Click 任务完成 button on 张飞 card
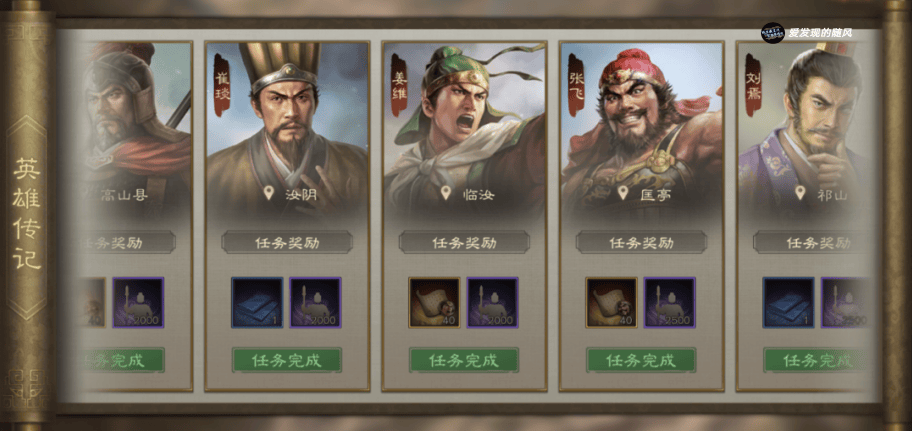The height and width of the screenshot is (431, 912). (641, 360)
